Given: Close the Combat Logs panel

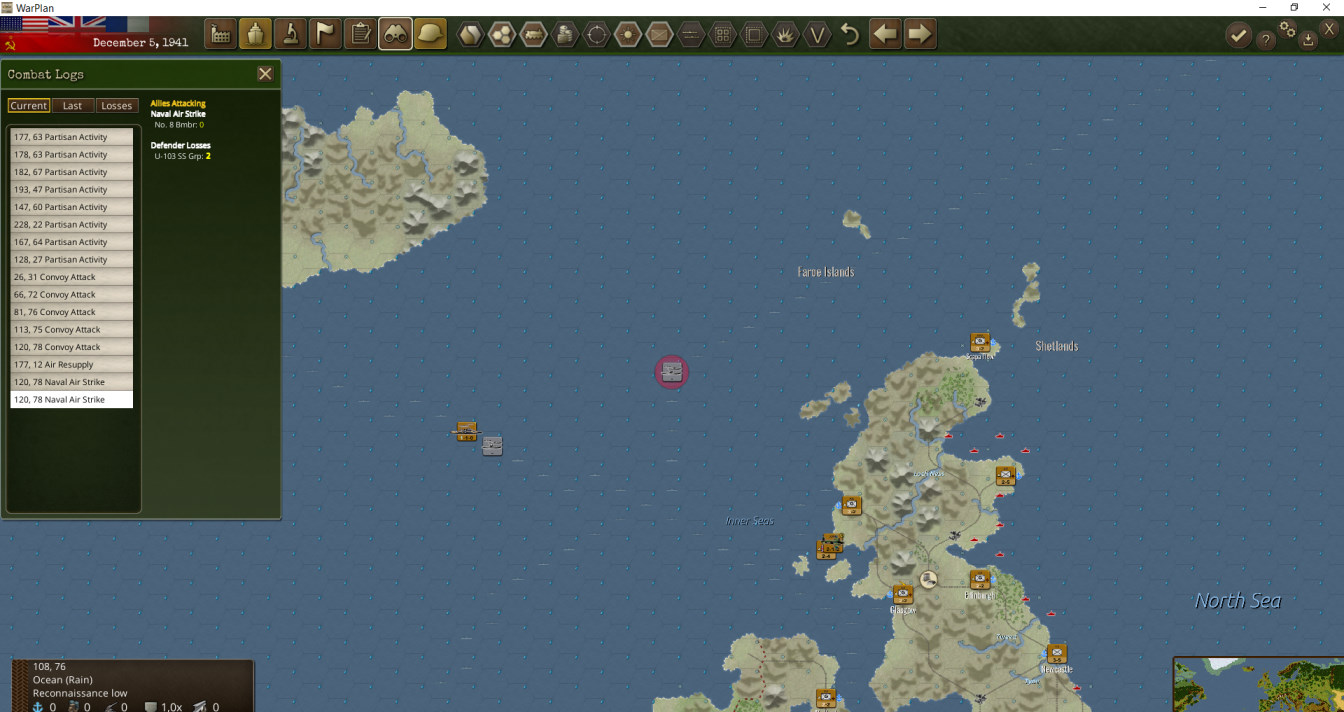Looking at the screenshot, I should pyautogui.click(x=265, y=74).
